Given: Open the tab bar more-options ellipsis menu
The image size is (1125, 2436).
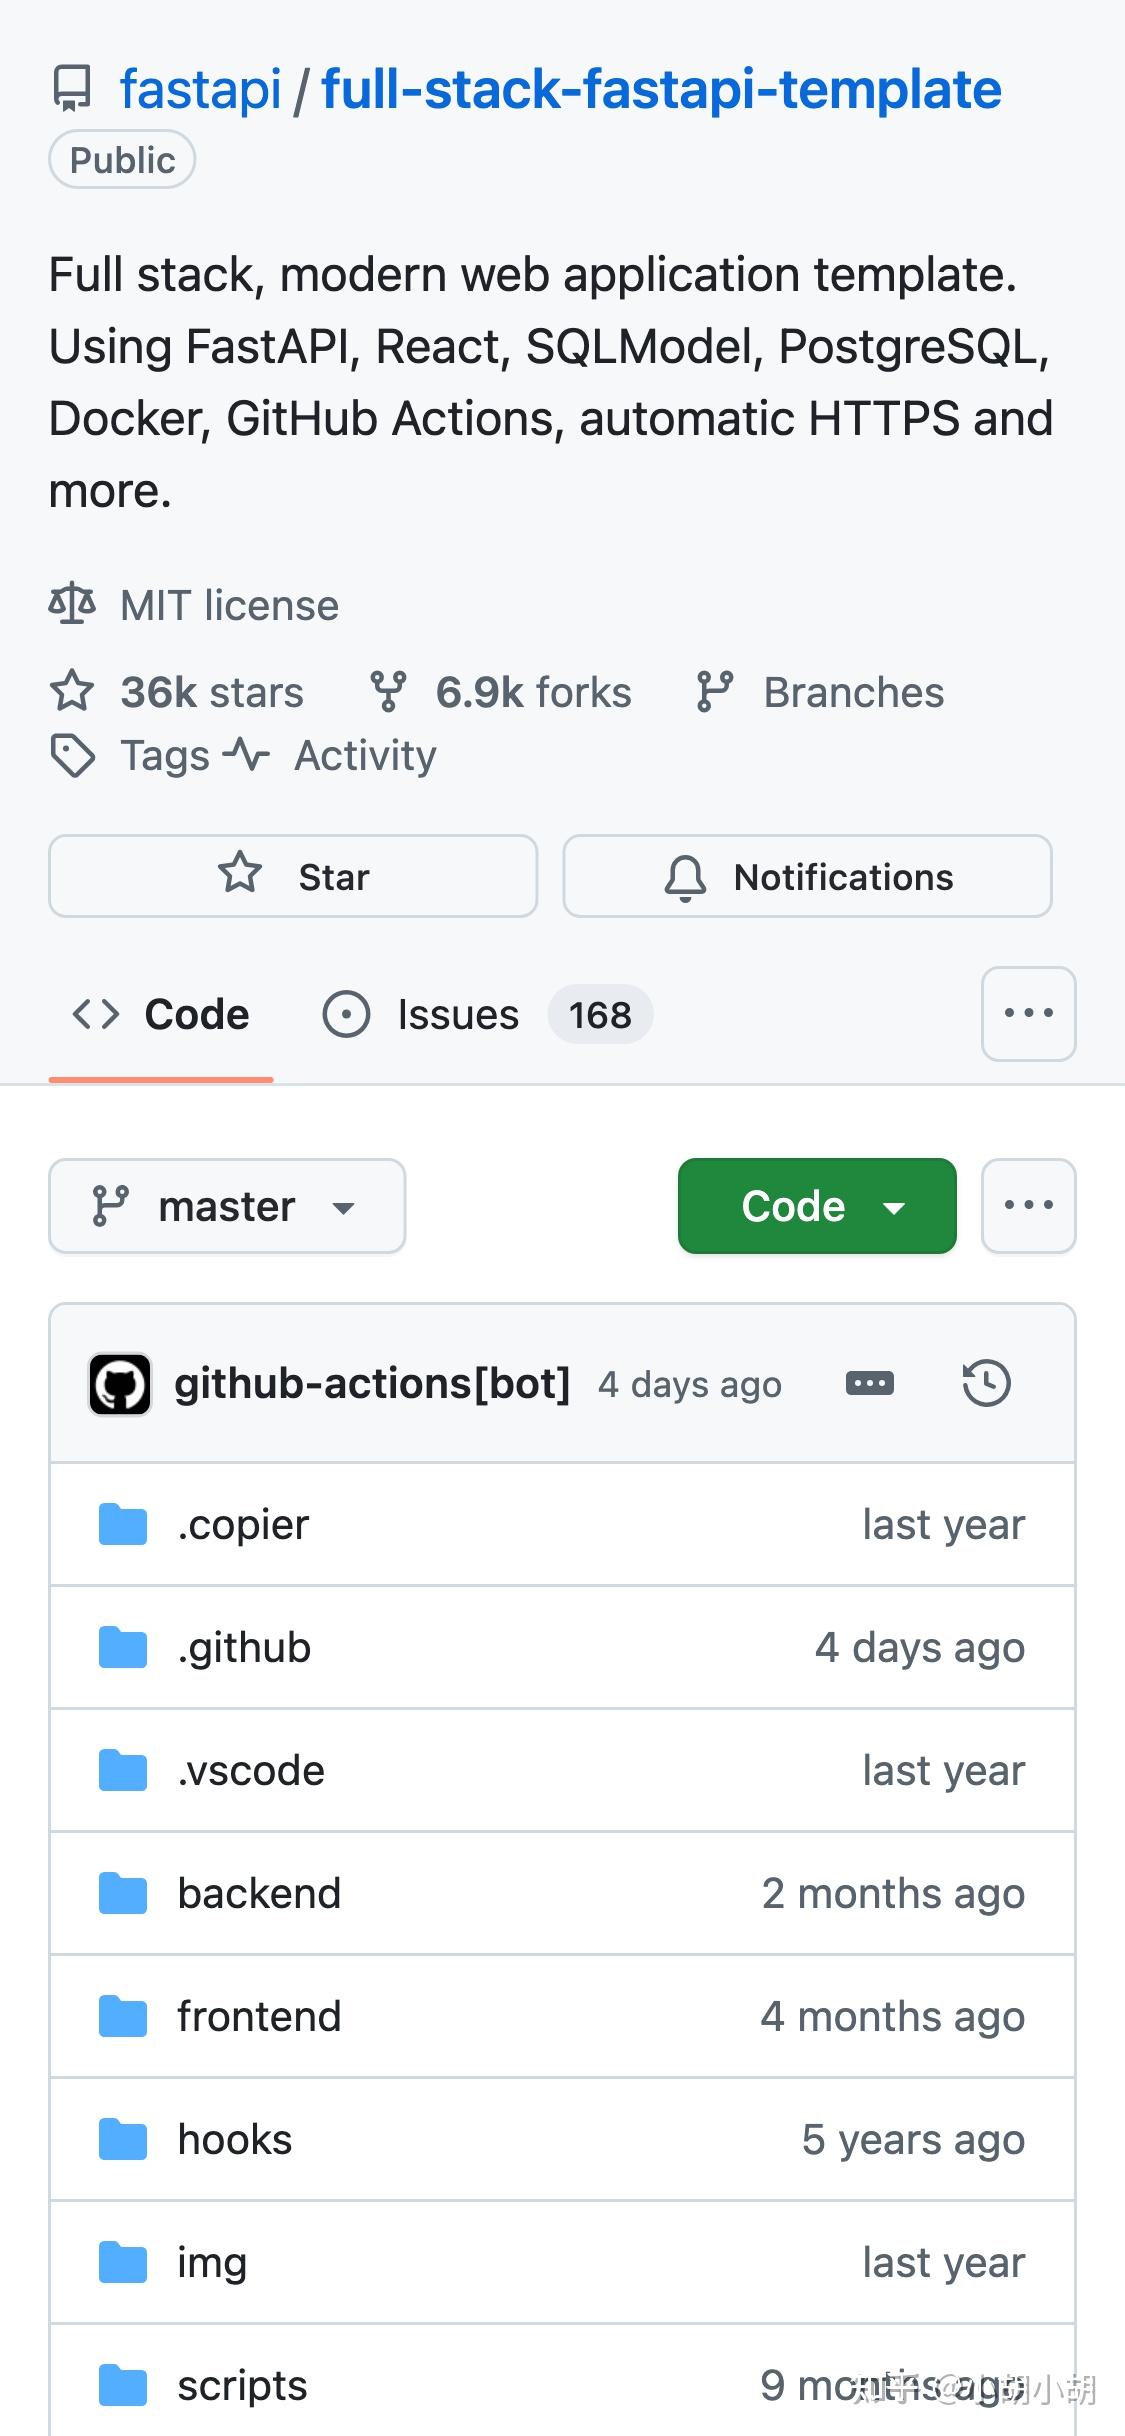Looking at the screenshot, I should (1029, 1013).
